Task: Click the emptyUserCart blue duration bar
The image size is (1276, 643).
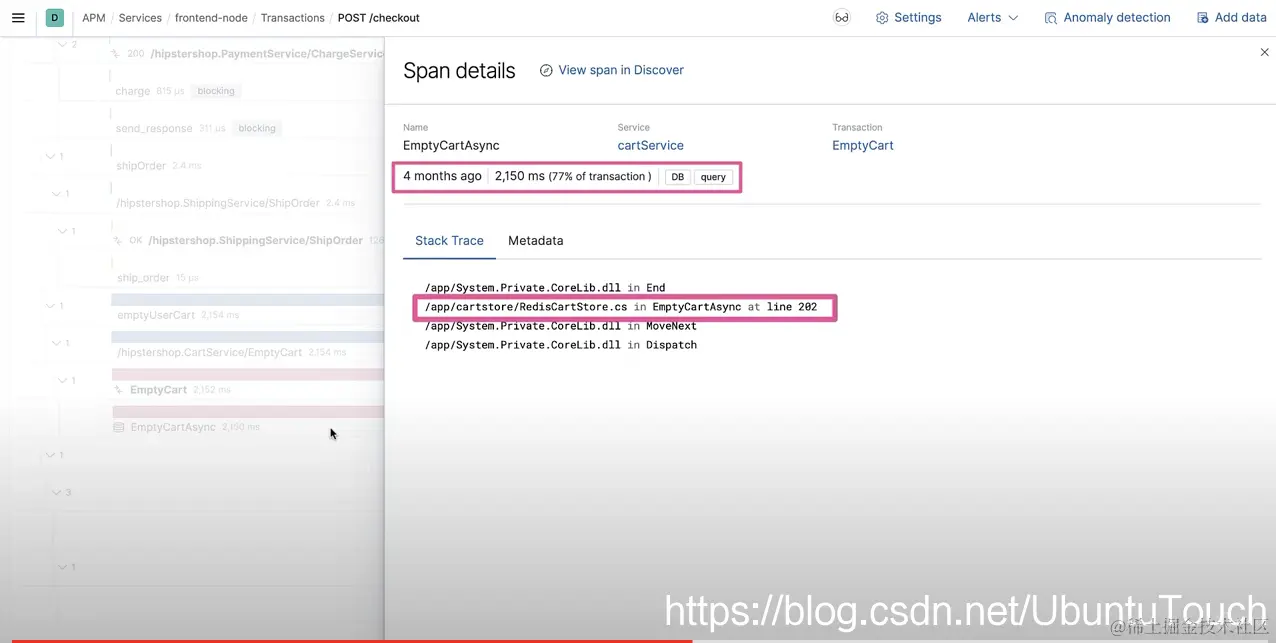Action: (x=247, y=299)
